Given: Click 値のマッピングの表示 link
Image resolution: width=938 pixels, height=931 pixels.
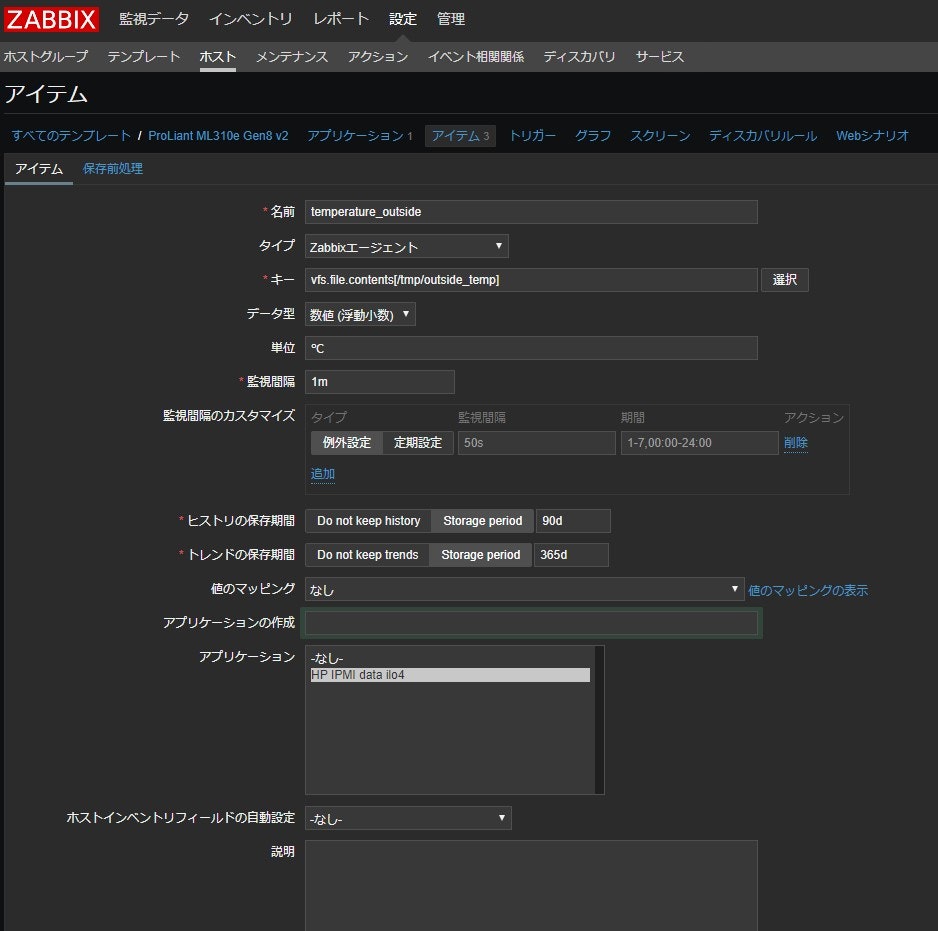Looking at the screenshot, I should [x=808, y=591].
